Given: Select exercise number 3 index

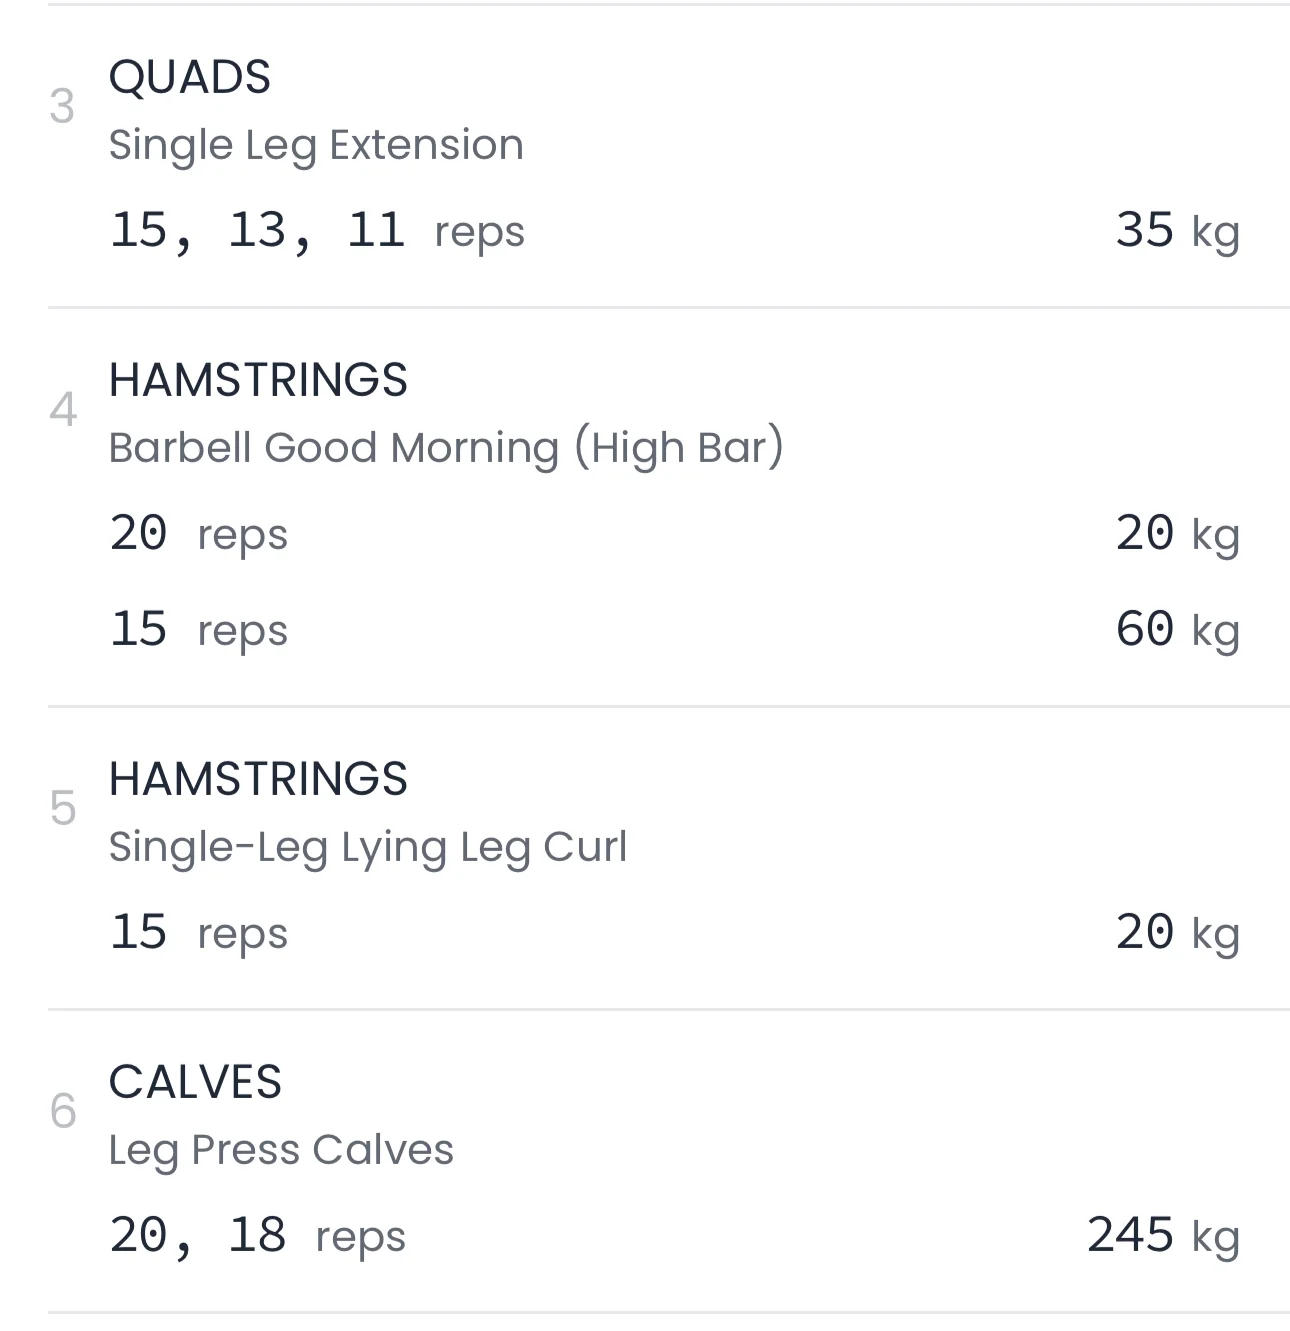Looking at the screenshot, I should point(62,107).
